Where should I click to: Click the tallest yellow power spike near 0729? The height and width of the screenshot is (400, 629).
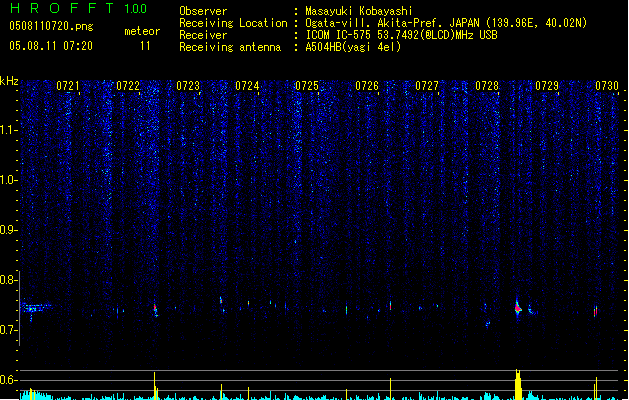point(518,384)
